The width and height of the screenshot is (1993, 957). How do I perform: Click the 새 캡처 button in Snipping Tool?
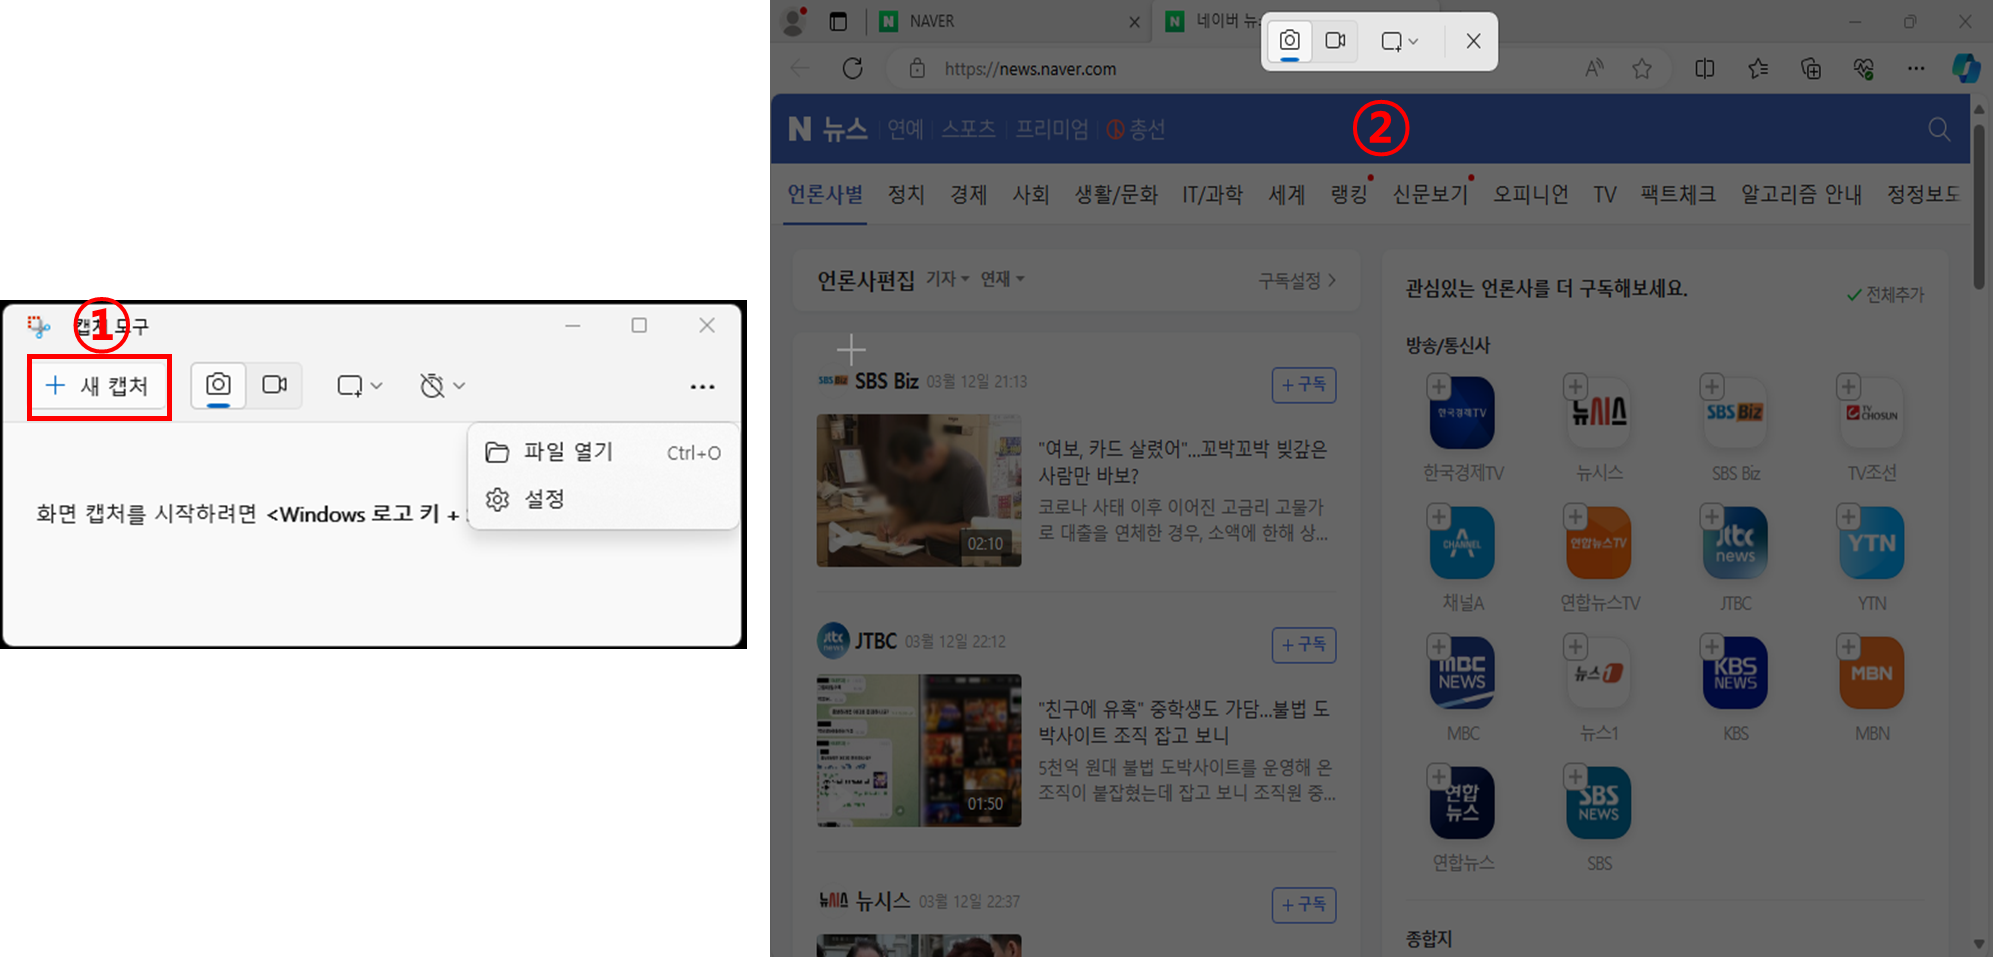click(x=99, y=386)
